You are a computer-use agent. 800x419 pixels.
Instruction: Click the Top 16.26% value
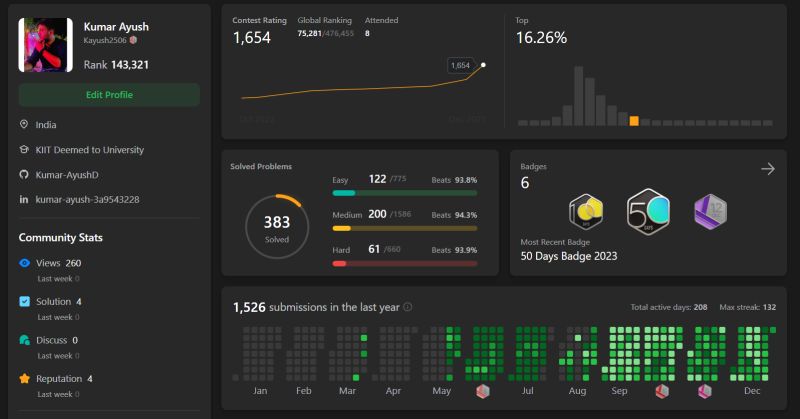tap(541, 38)
